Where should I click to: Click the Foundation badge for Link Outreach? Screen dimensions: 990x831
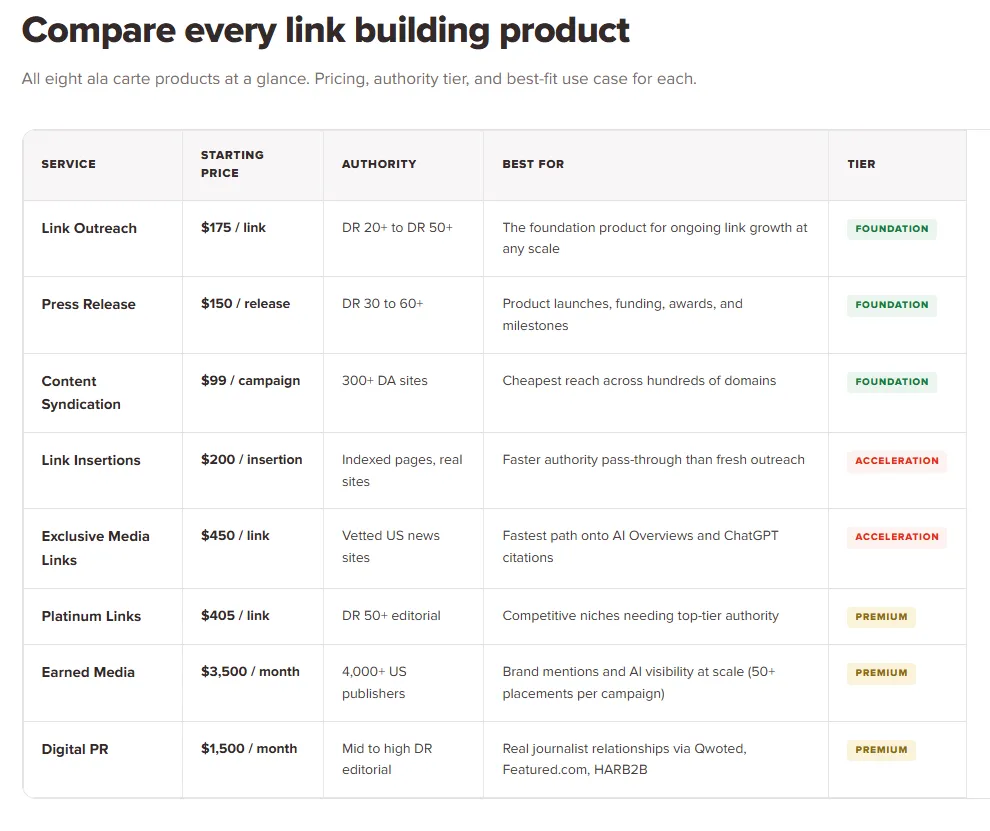[x=892, y=229]
